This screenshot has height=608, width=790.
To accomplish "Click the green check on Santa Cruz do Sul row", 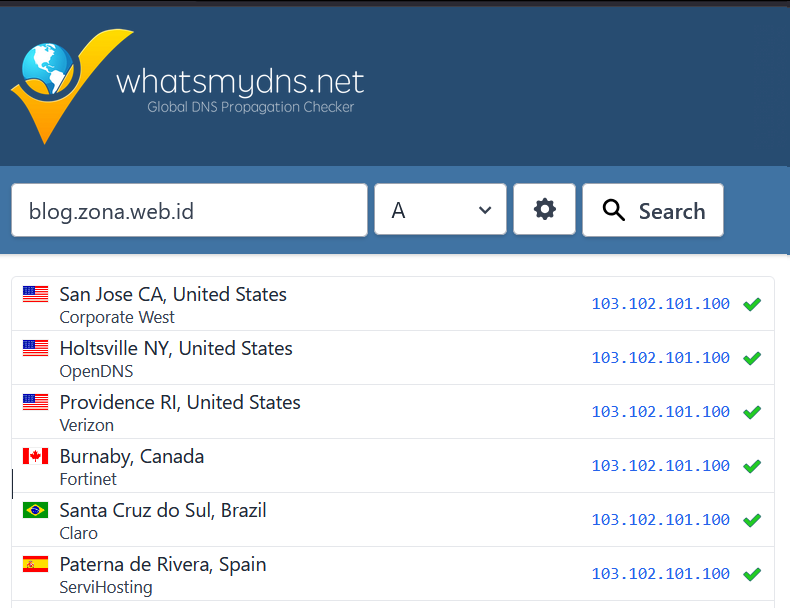I will pyautogui.click(x=752, y=520).
